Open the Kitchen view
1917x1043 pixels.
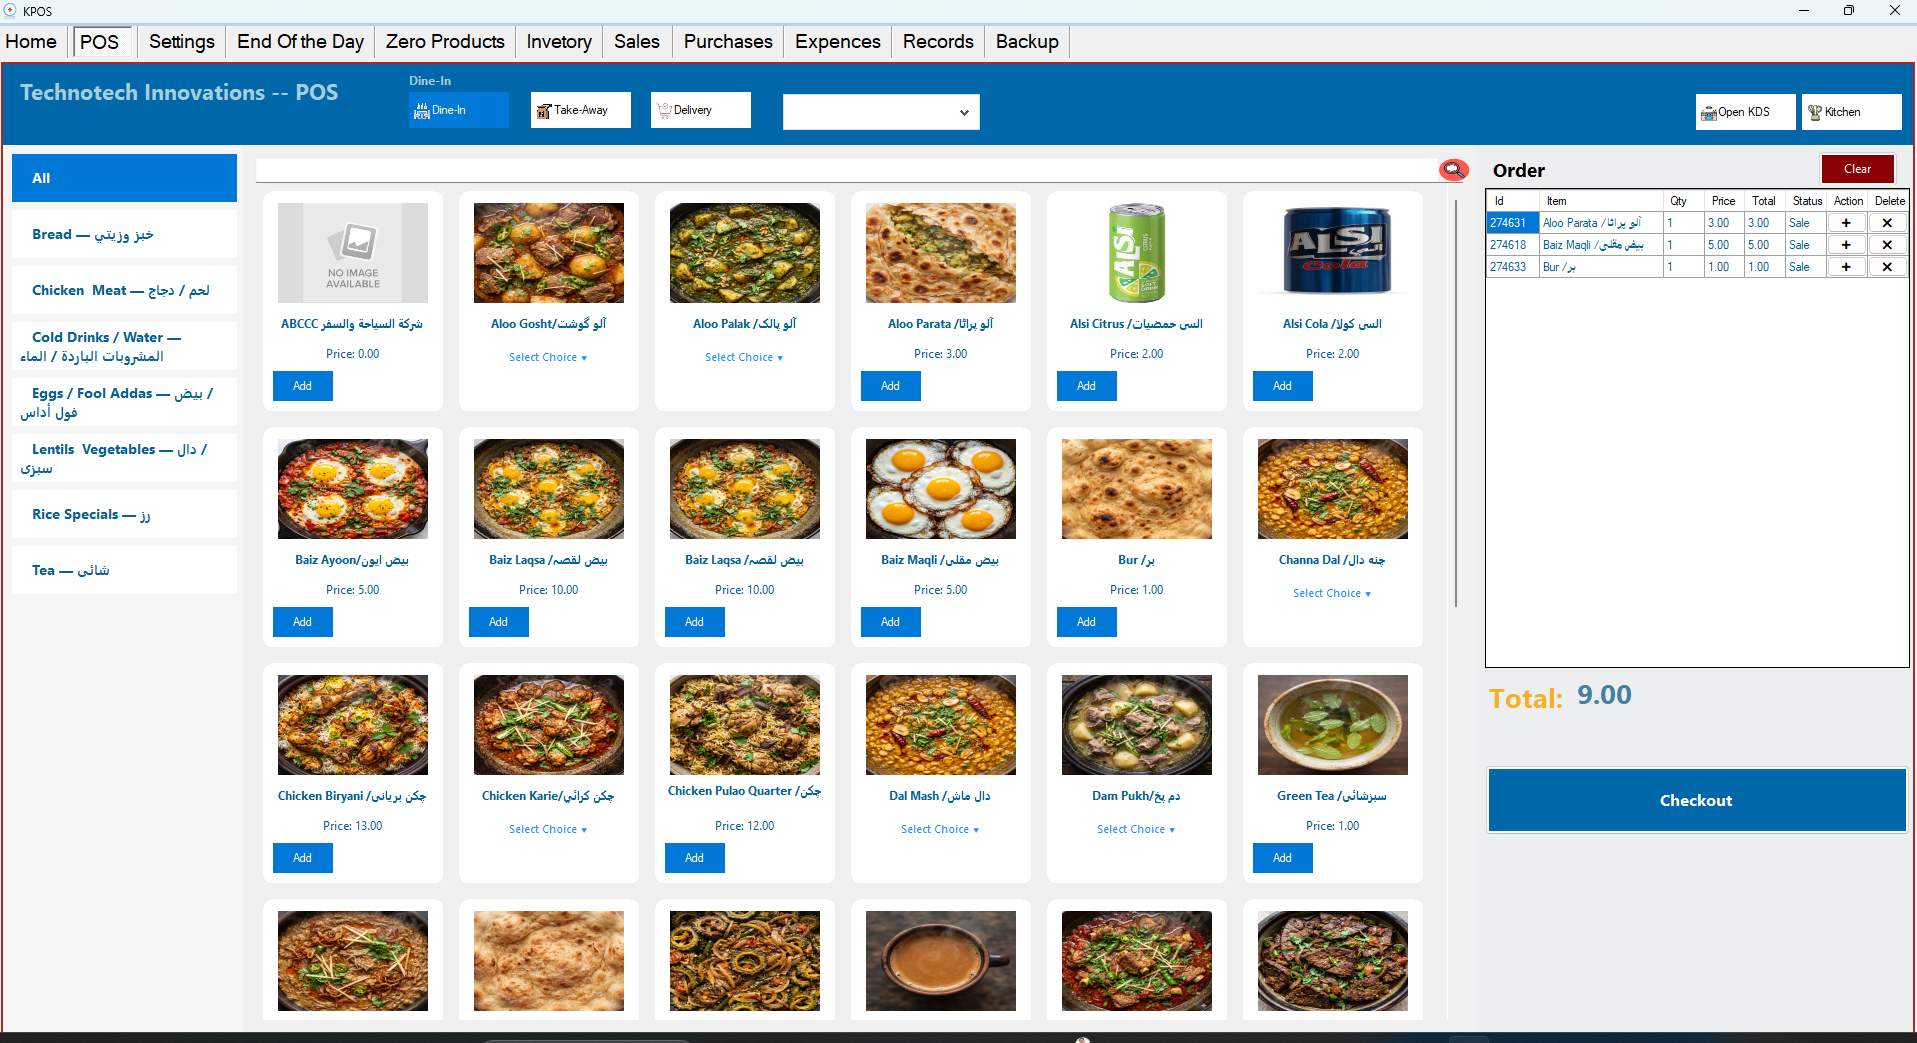pos(1852,112)
